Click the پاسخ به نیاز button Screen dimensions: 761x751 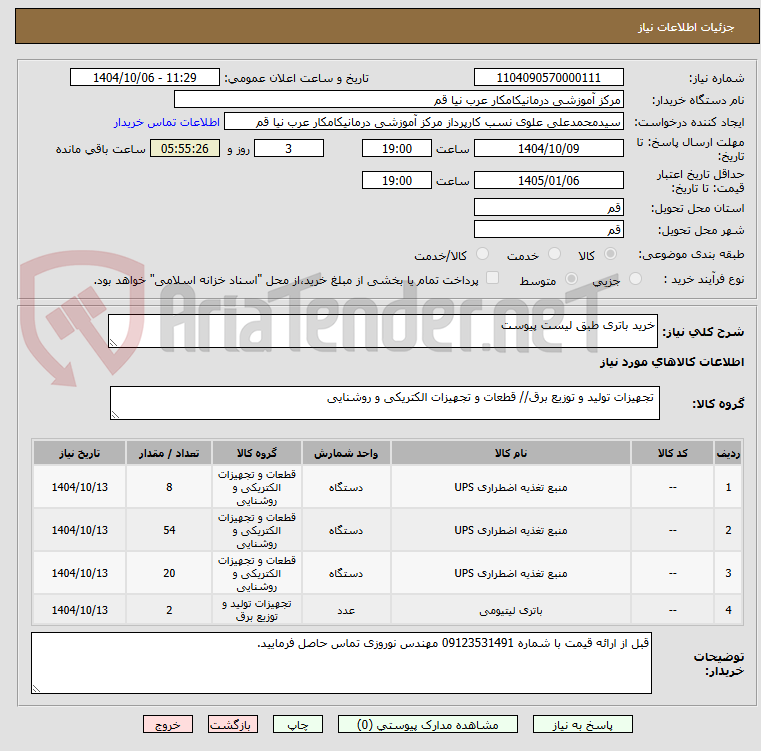582,724
